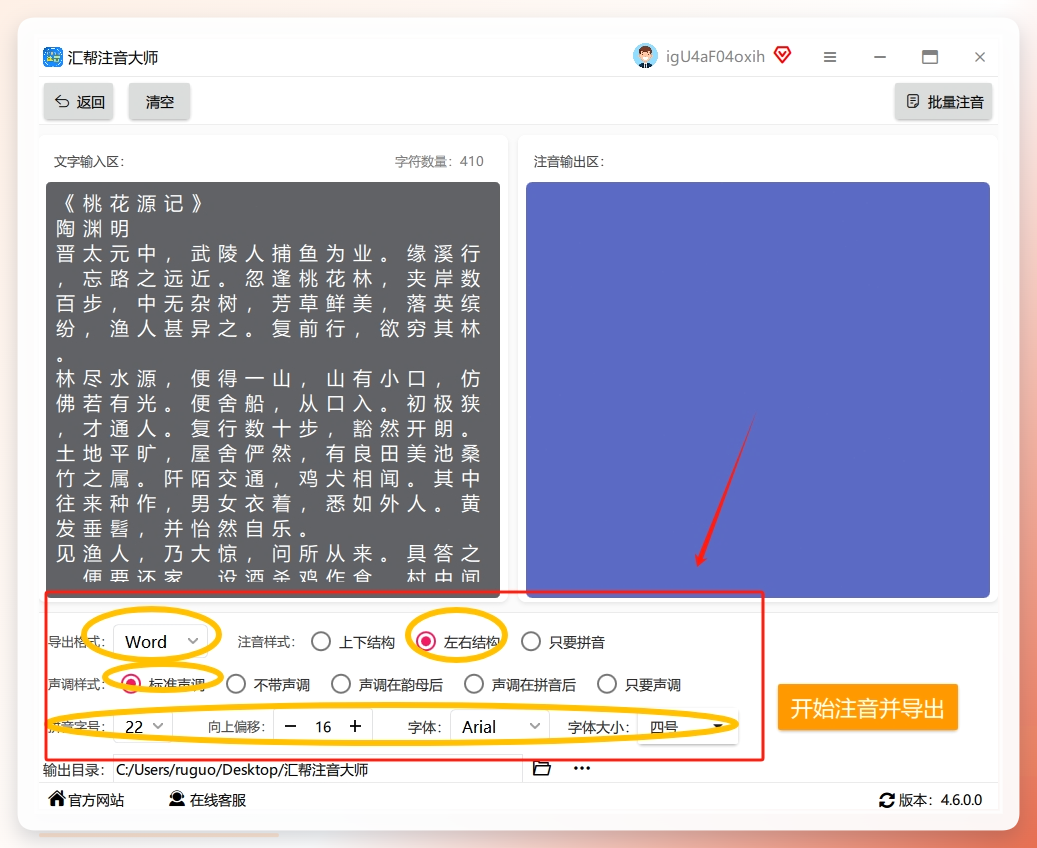Click 开始注音并导出 start button

868,708
